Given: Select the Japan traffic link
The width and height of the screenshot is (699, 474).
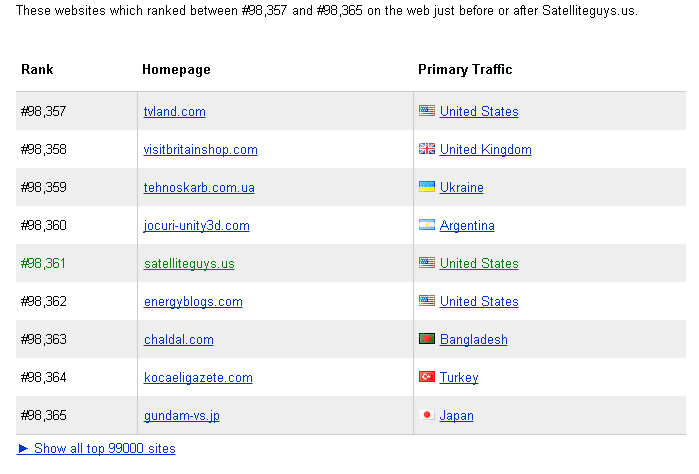Looking at the screenshot, I should coord(456,416).
